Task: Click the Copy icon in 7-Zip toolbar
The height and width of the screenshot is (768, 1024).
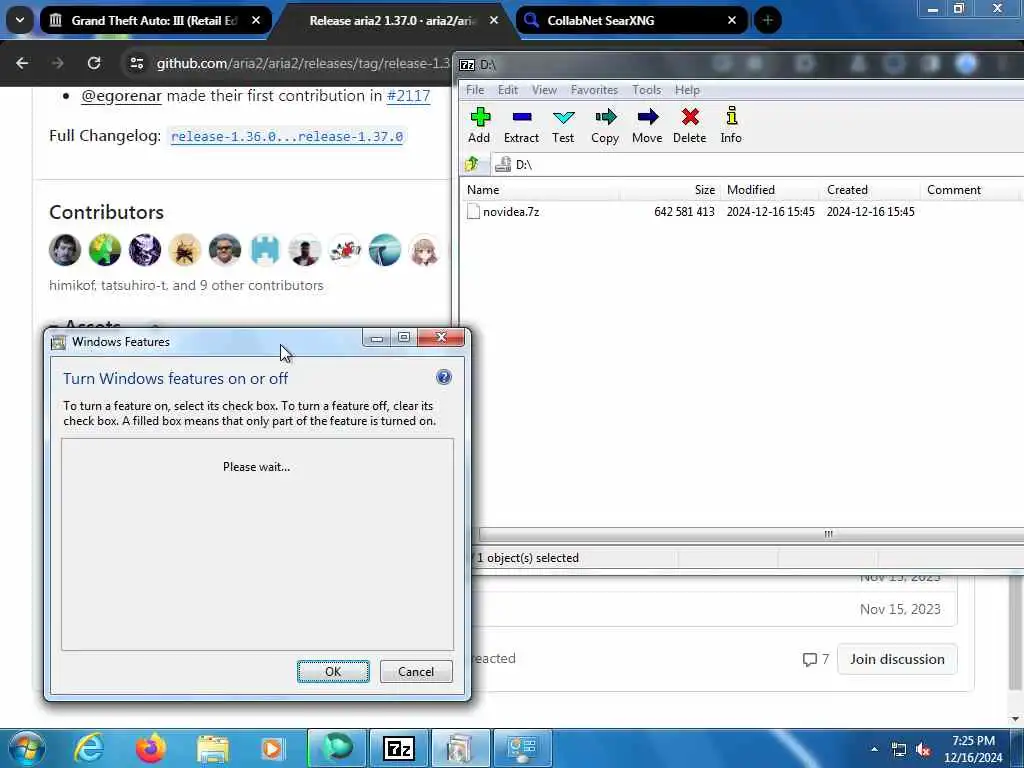Action: coord(605,125)
